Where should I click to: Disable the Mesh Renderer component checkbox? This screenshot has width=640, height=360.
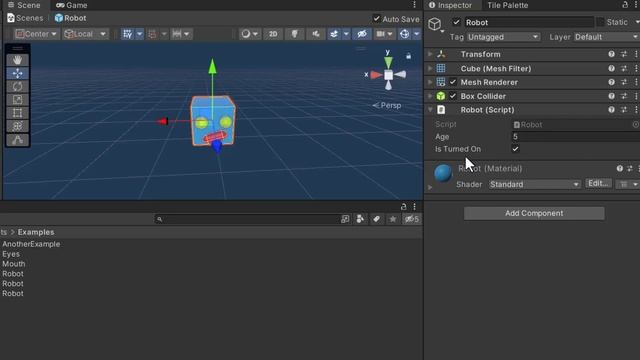(x=453, y=82)
